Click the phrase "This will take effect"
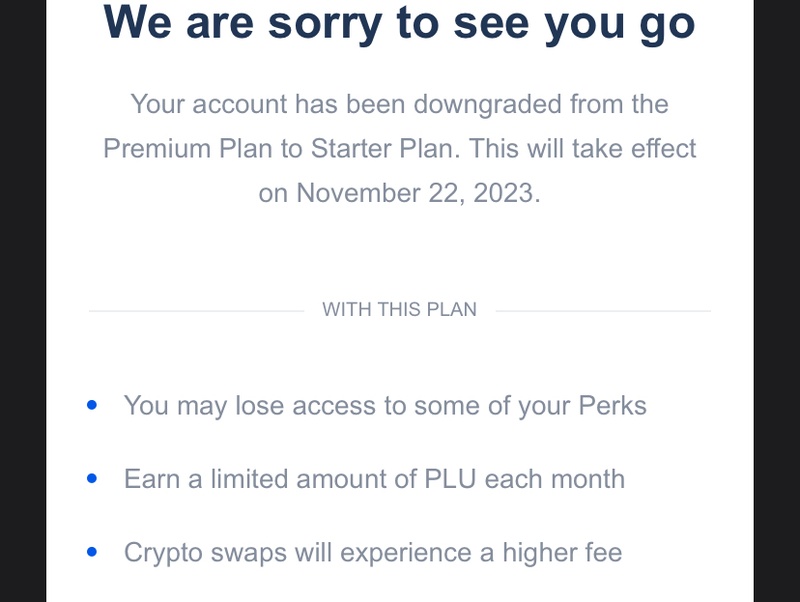The height and width of the screenshot is (602, 800). coord(583,149)
